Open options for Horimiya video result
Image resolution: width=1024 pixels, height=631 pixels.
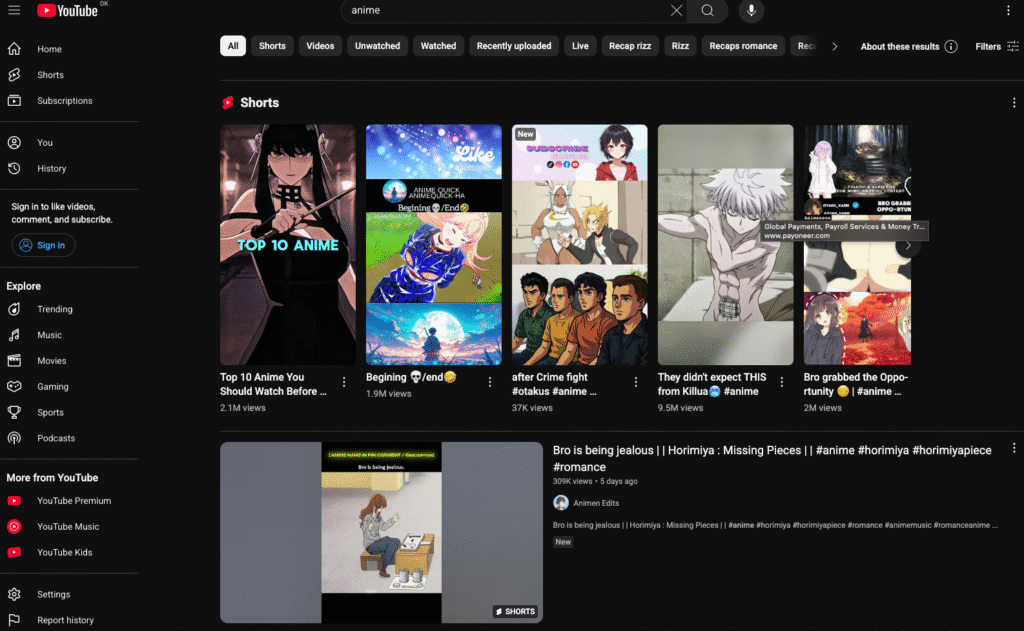(1014, 448)
